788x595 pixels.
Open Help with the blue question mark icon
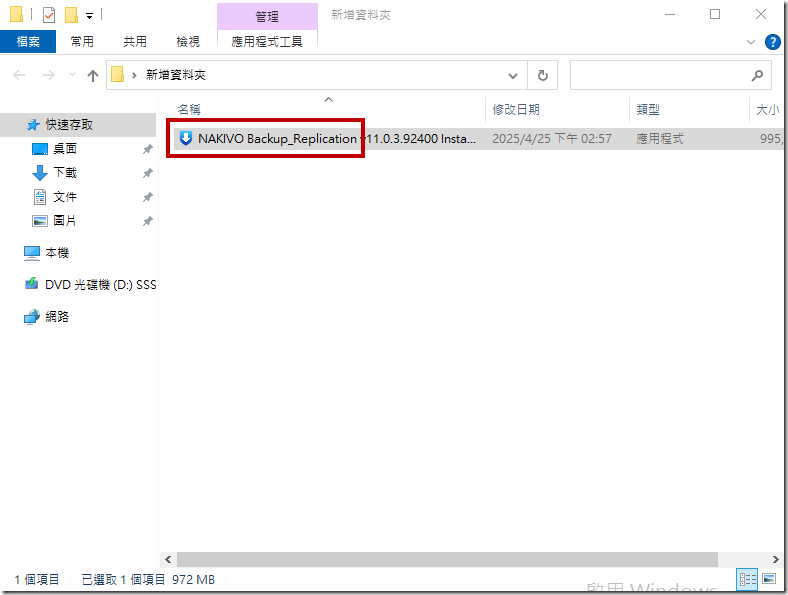click(x=772, y=42)
